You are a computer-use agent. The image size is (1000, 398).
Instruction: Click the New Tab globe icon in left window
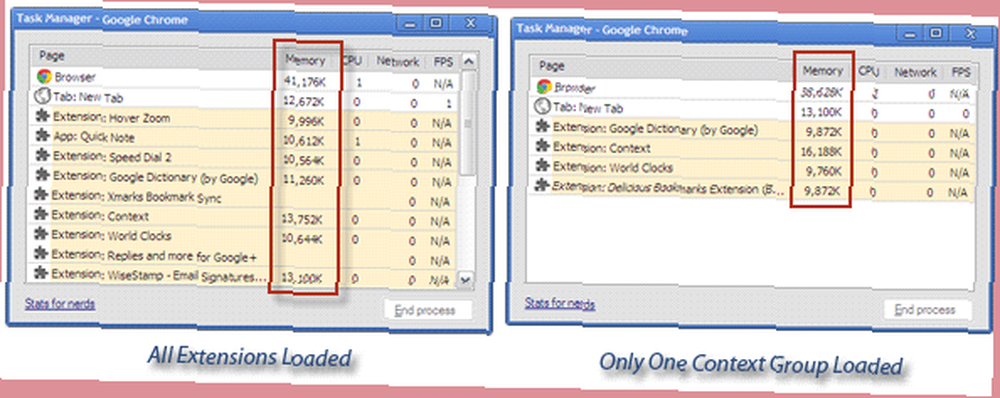pyautogui.click(x=42, y=98)
